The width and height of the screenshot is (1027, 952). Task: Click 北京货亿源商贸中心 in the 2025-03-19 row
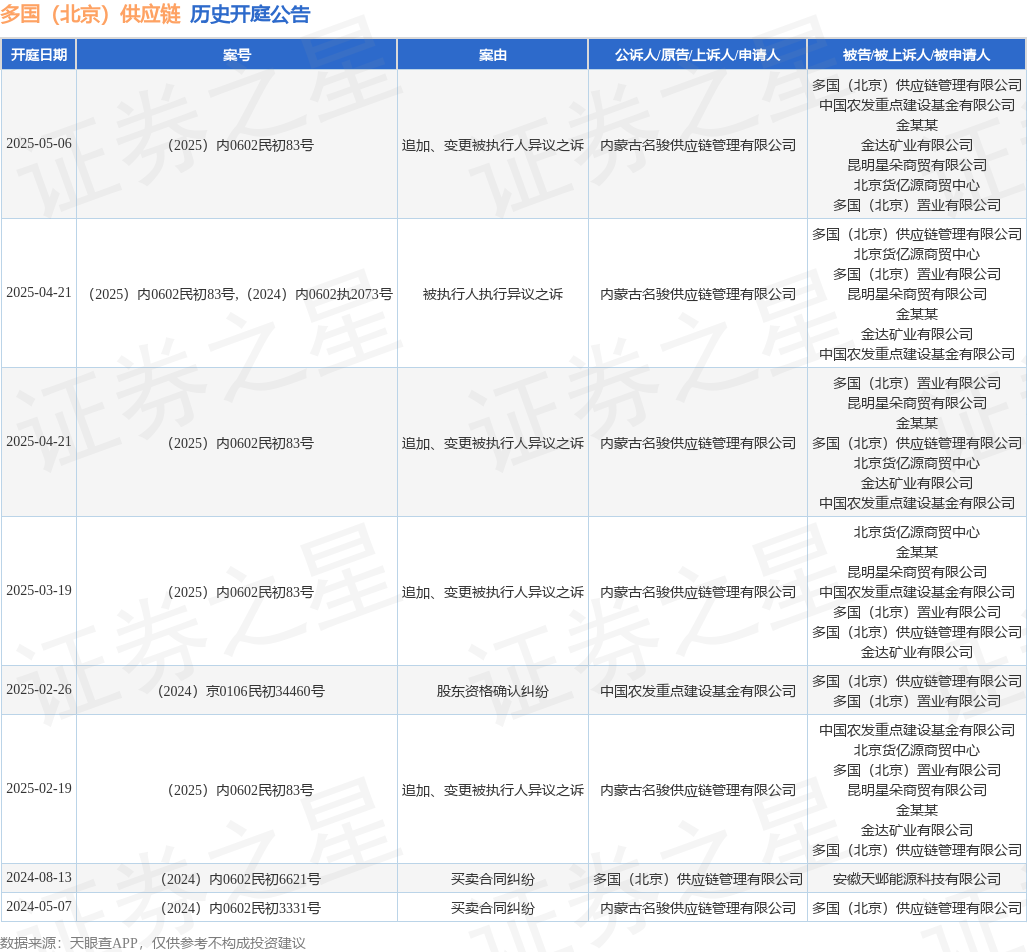pyautogui.click(x=916, y=532)
